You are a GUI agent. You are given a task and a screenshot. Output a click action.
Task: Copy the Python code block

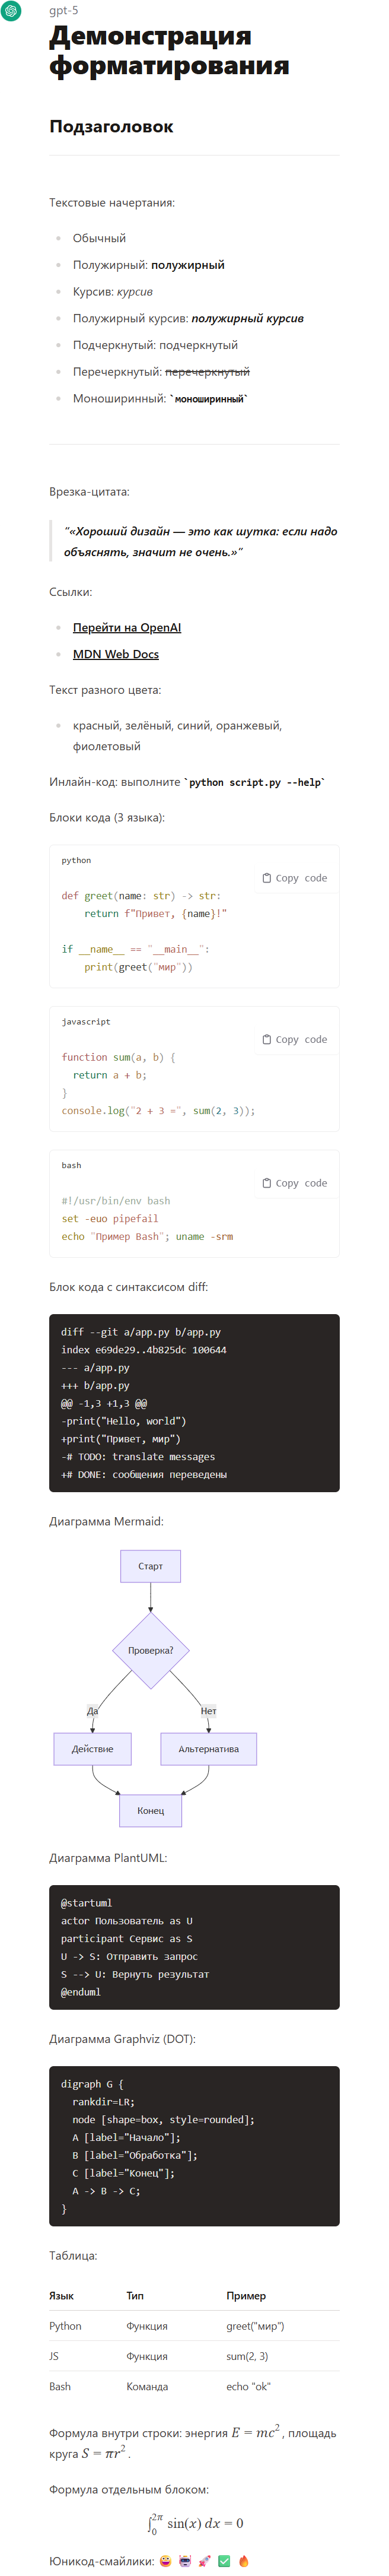point(294,878)
